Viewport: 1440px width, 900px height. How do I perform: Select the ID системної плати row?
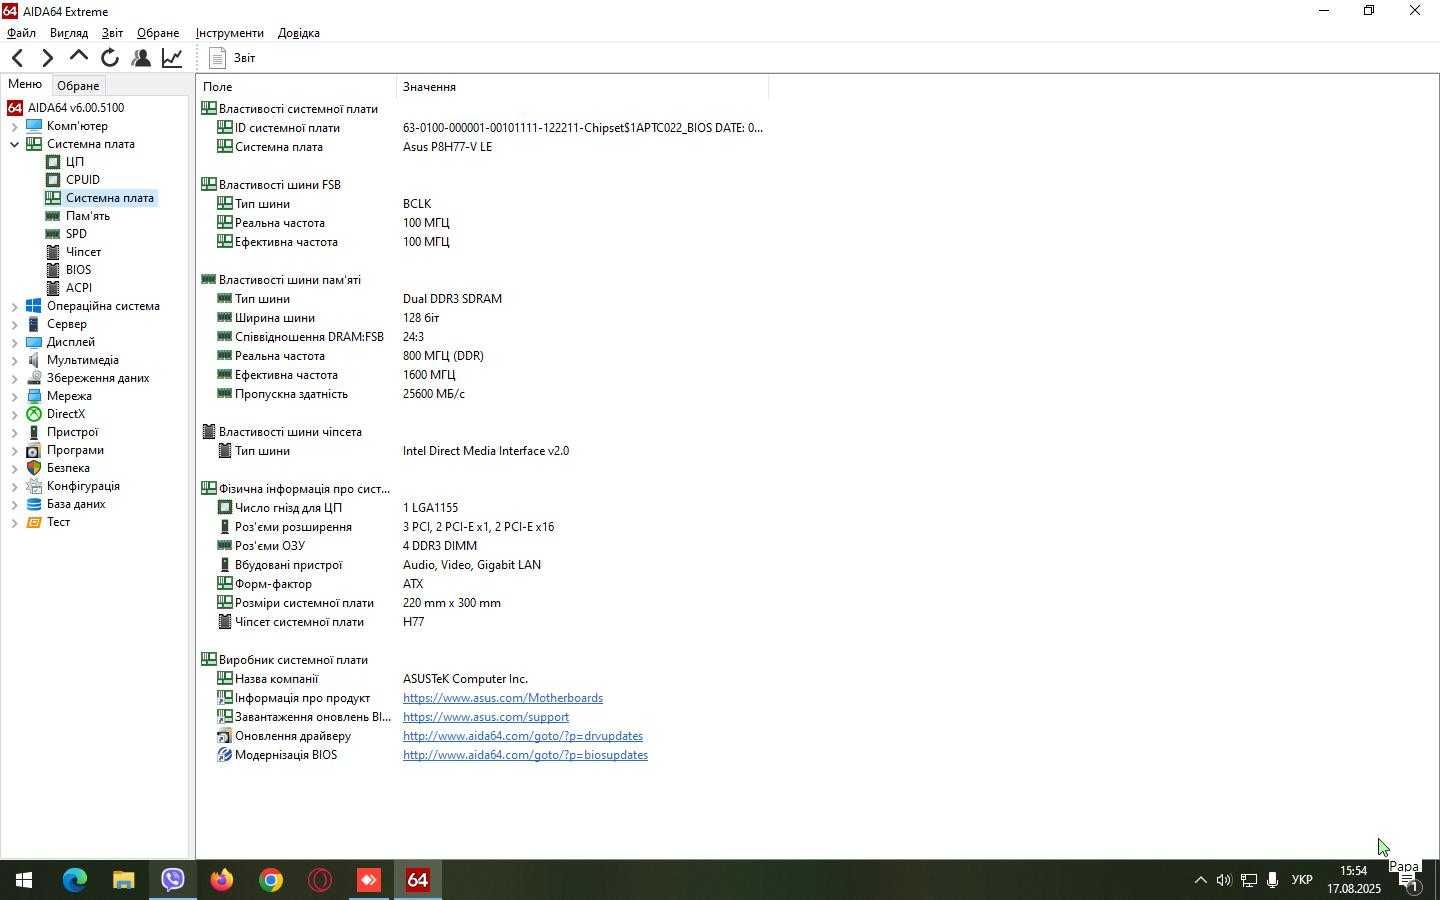[483, 128]
